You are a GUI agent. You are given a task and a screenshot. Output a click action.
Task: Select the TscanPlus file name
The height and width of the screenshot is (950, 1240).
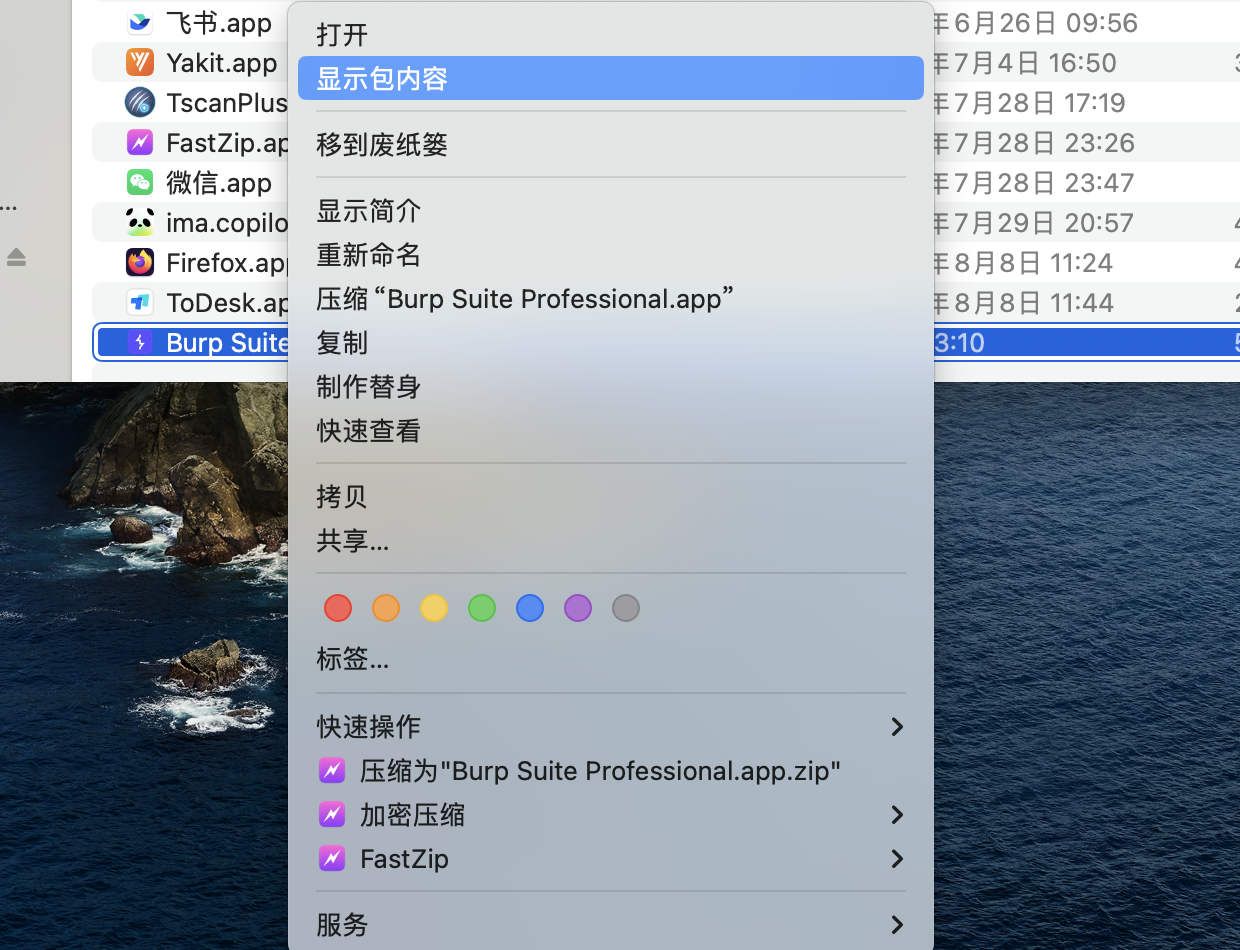(x=227, y=103)
